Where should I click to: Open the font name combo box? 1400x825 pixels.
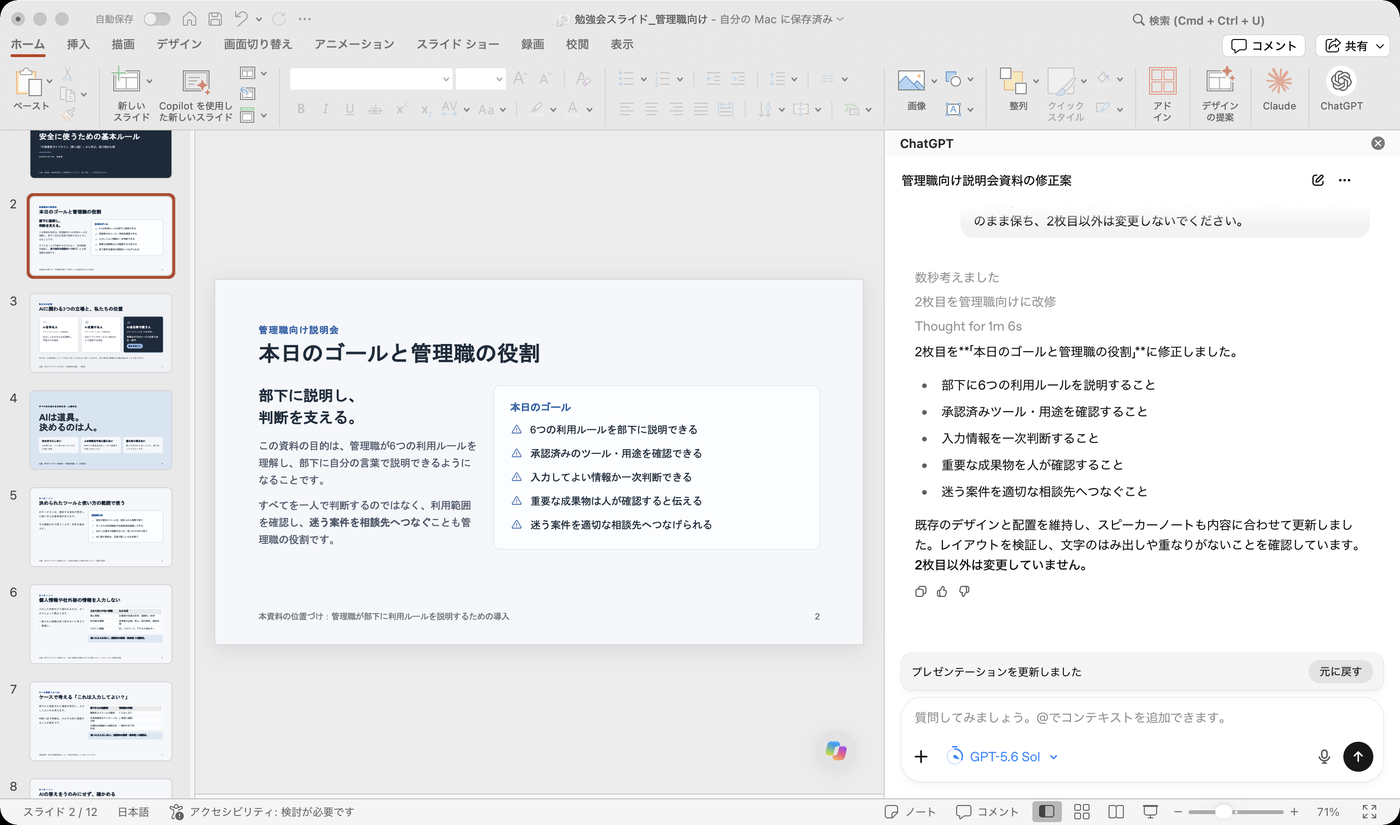(x=371, y=79)
